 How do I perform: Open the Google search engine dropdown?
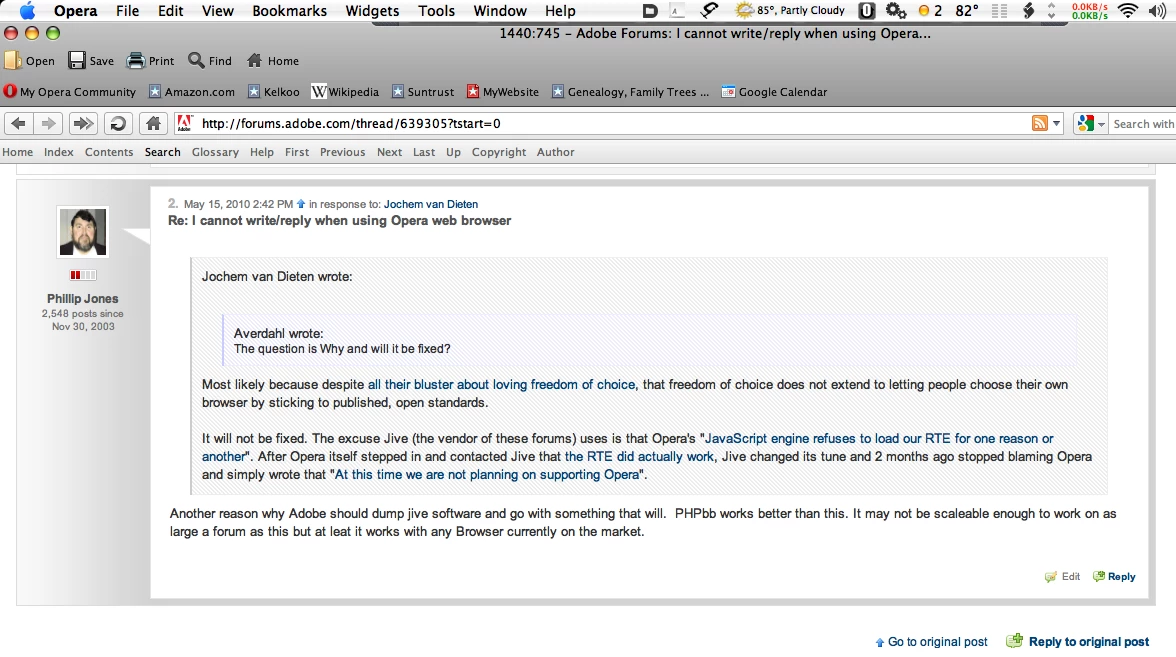1090,124
